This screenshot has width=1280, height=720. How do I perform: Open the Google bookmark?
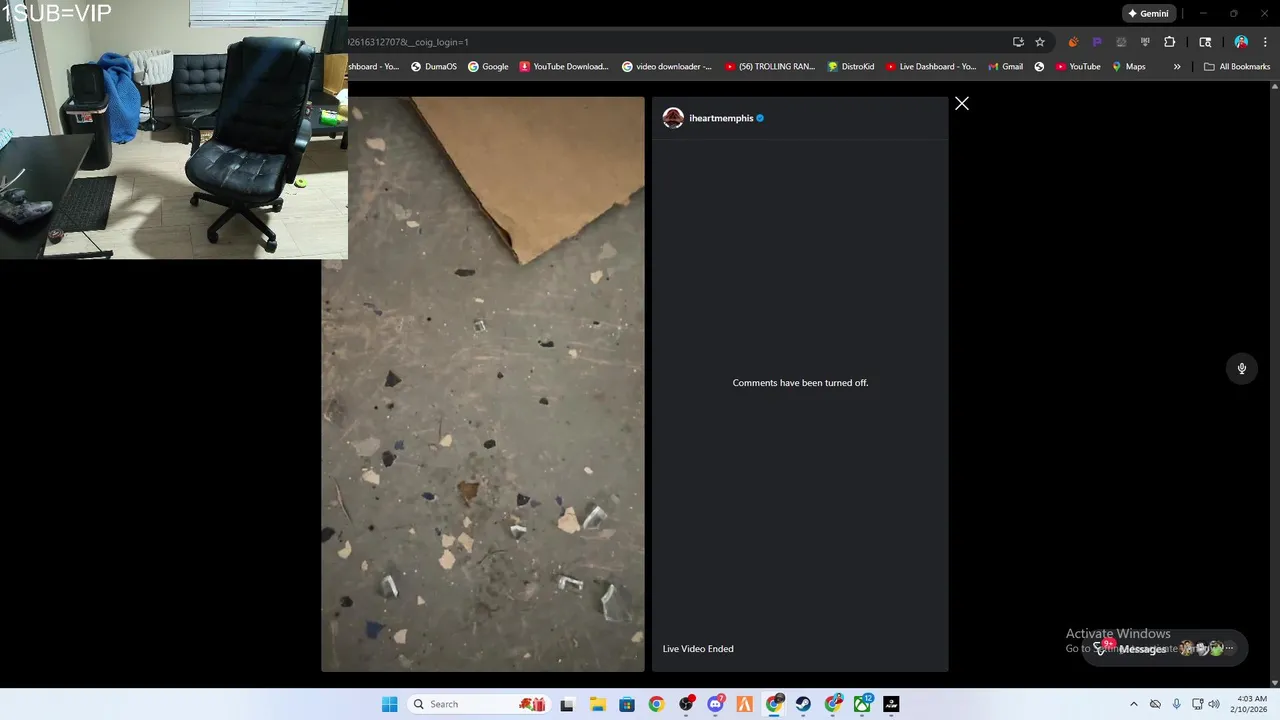[x=488, y=67]
